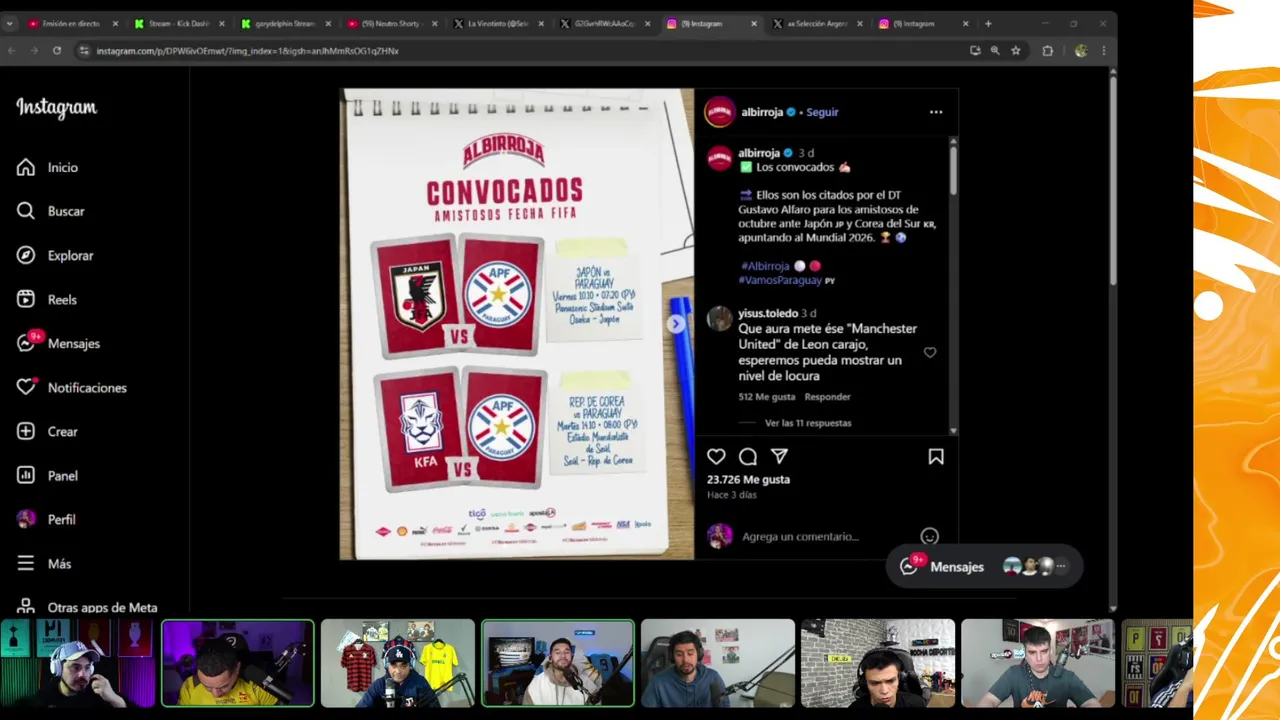Click the Convocados post image

(516, 324)
